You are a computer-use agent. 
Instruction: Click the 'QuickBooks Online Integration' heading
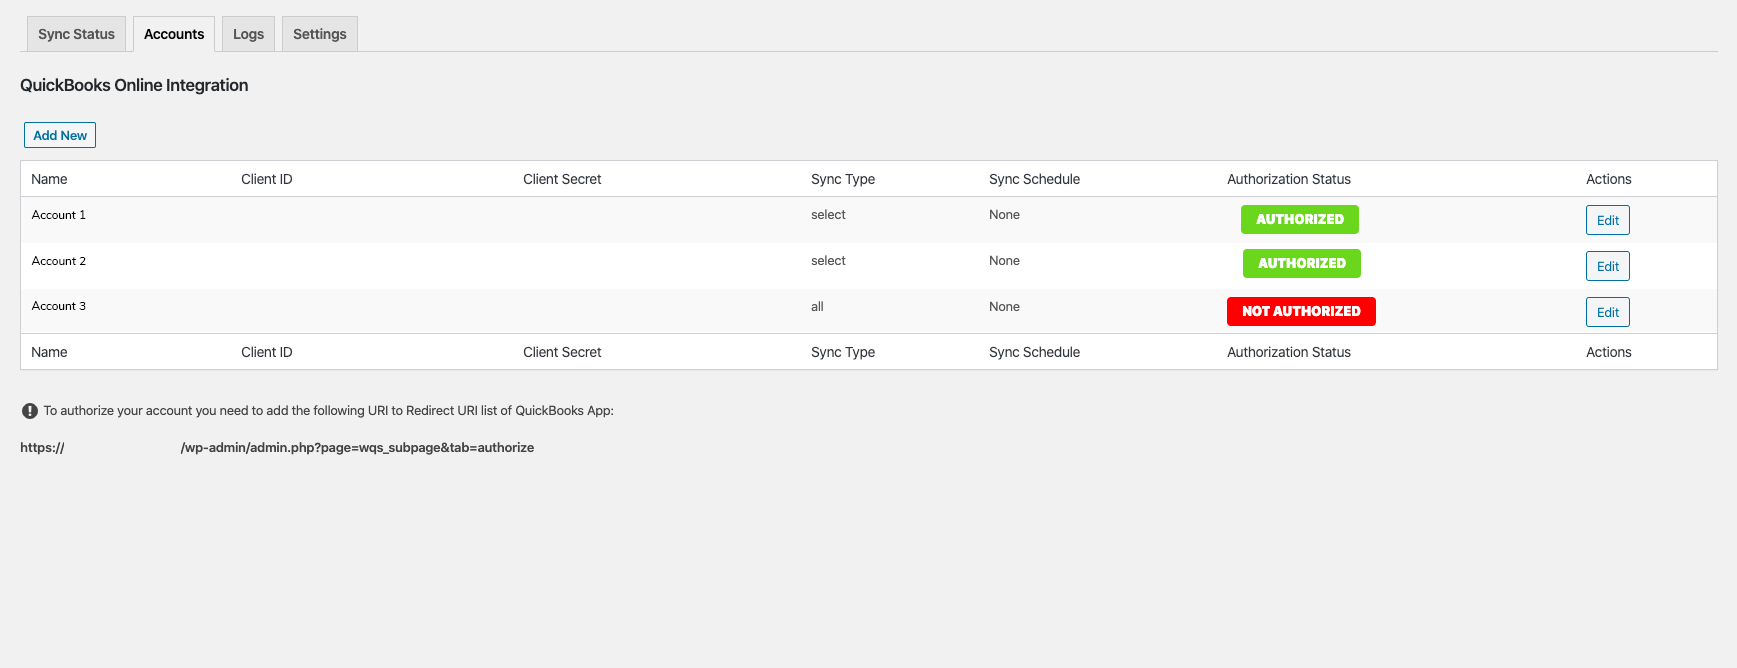pos(134,85)
